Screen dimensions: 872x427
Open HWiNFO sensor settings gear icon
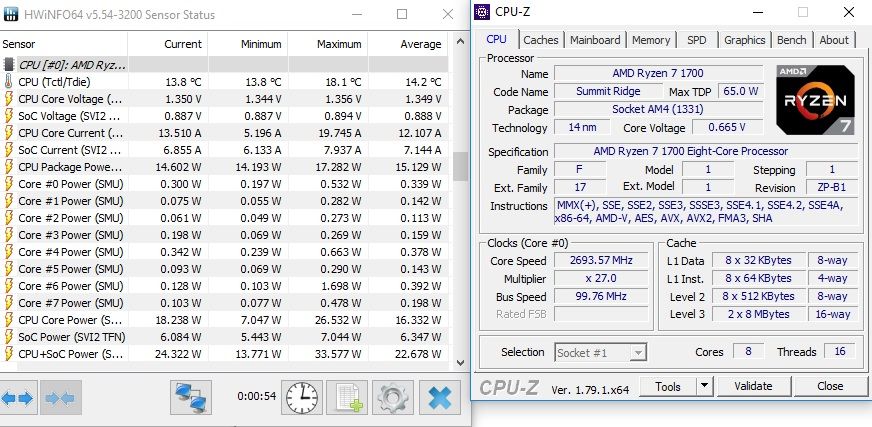[x=393, y=398]
